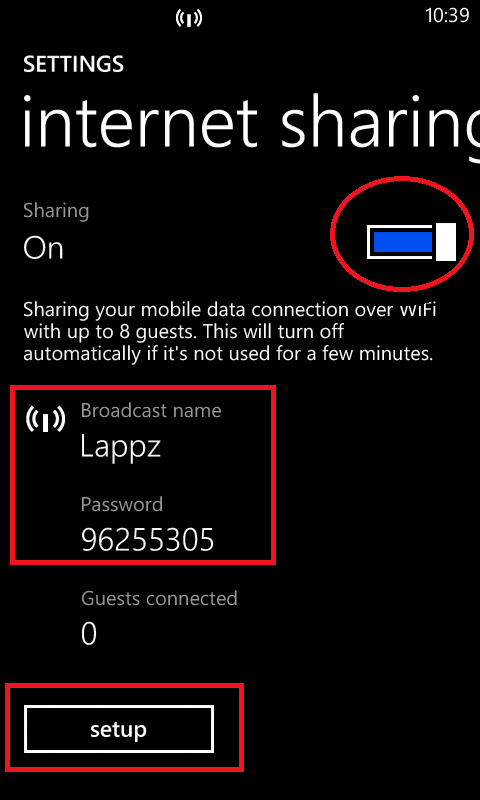Tap the Broadcast name label
Viewport: 480px width, 800px height.
tap(151, 410)
